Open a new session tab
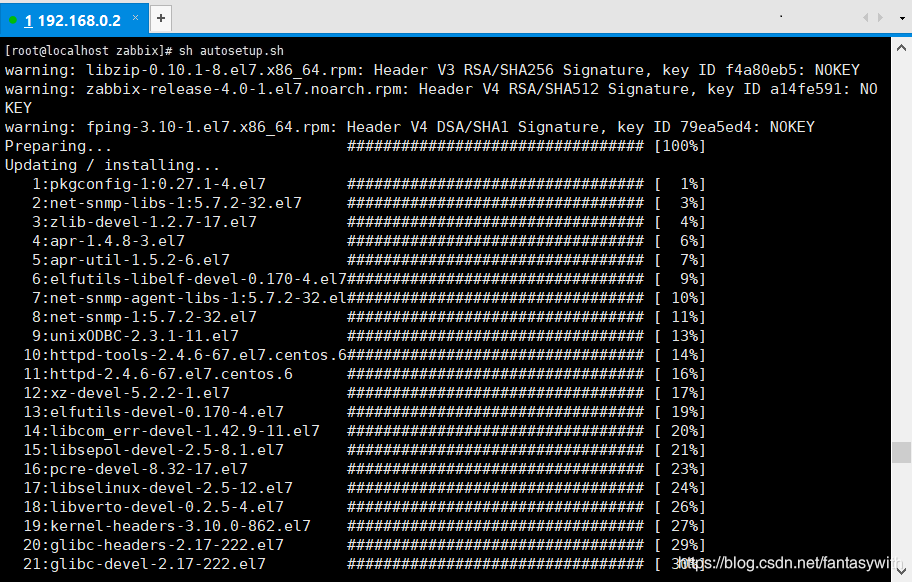Image resolution: width=912 pixels, height=582 pixels. coord(161,19)
